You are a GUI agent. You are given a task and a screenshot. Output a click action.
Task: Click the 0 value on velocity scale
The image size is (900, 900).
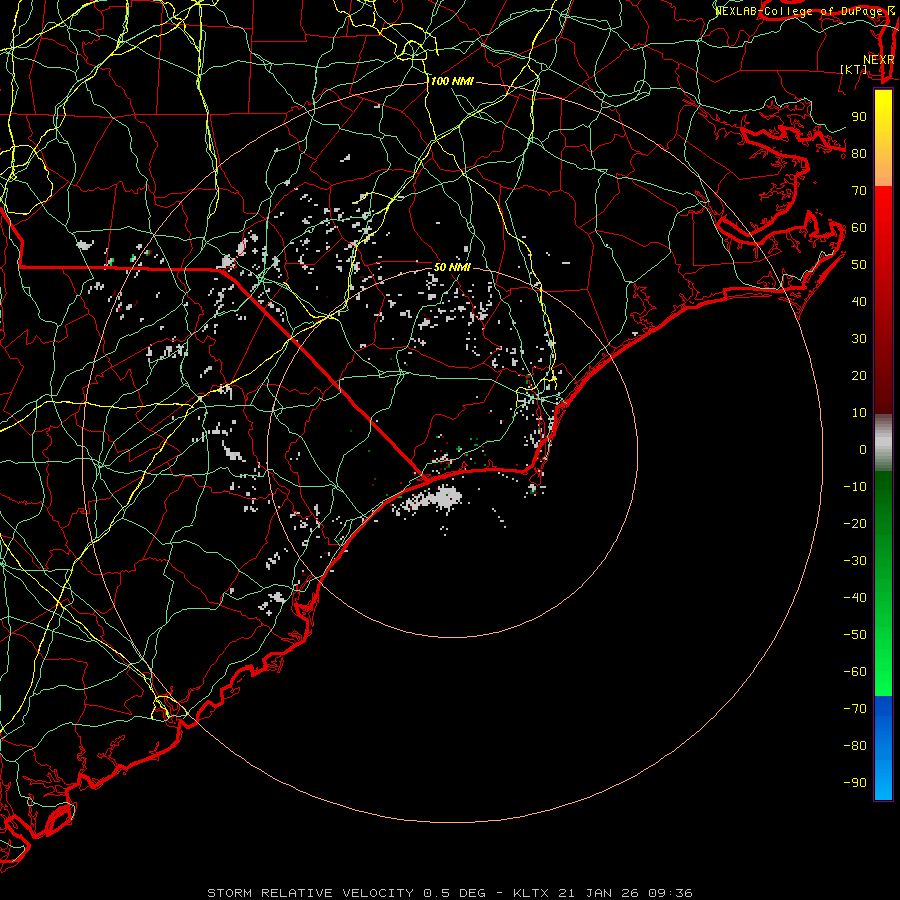863,450
